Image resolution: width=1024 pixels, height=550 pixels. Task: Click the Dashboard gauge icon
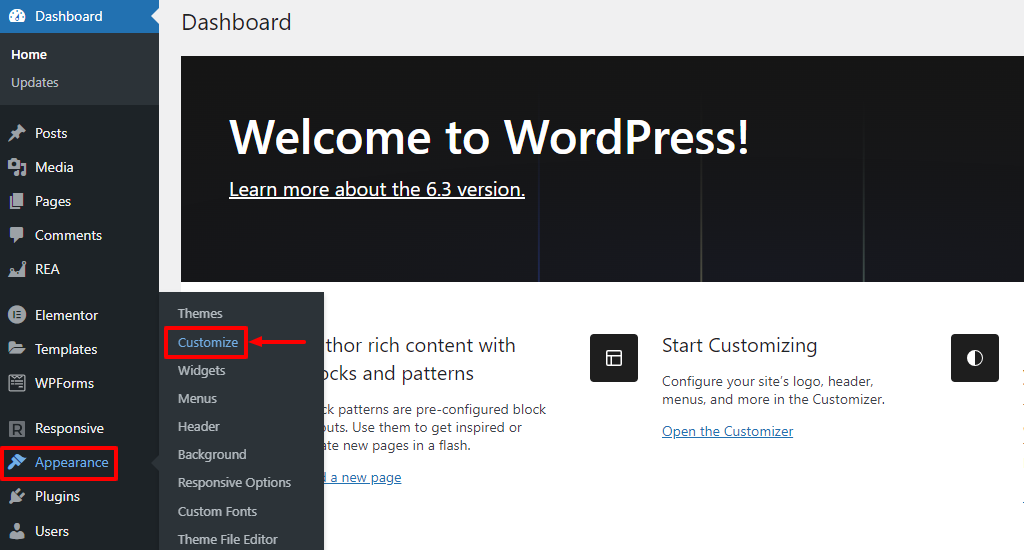[x=17, y=16]
